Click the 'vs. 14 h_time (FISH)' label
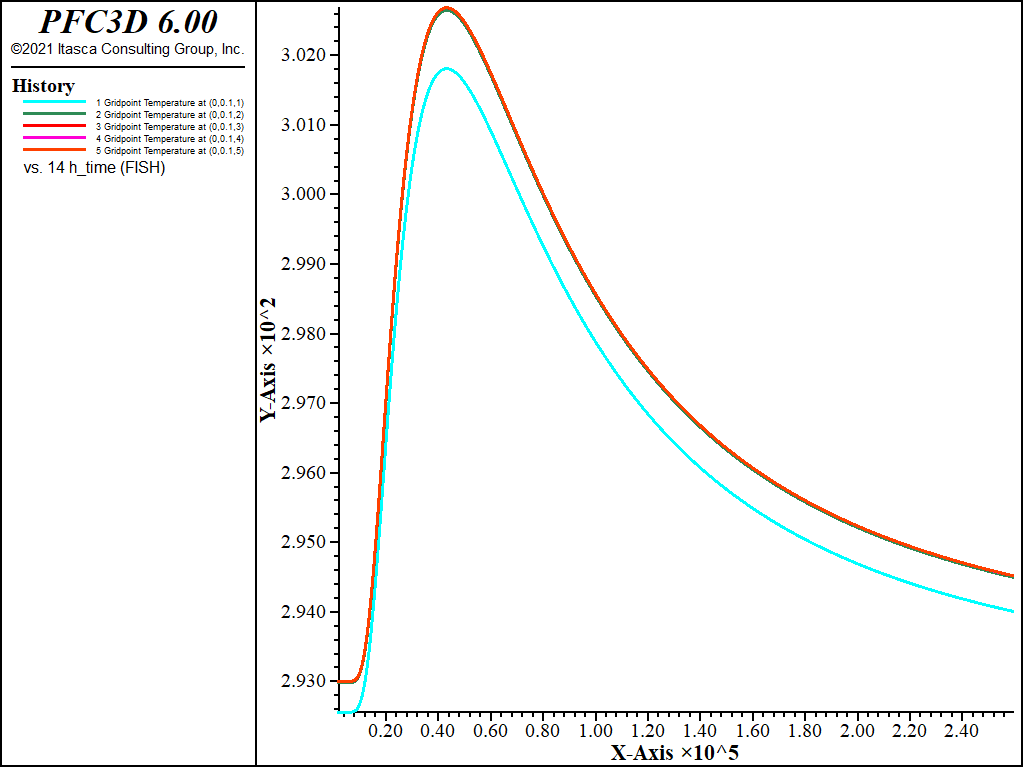Image resolution: width=1024 pixels, height=768 pixels. (x=94, y=168)
